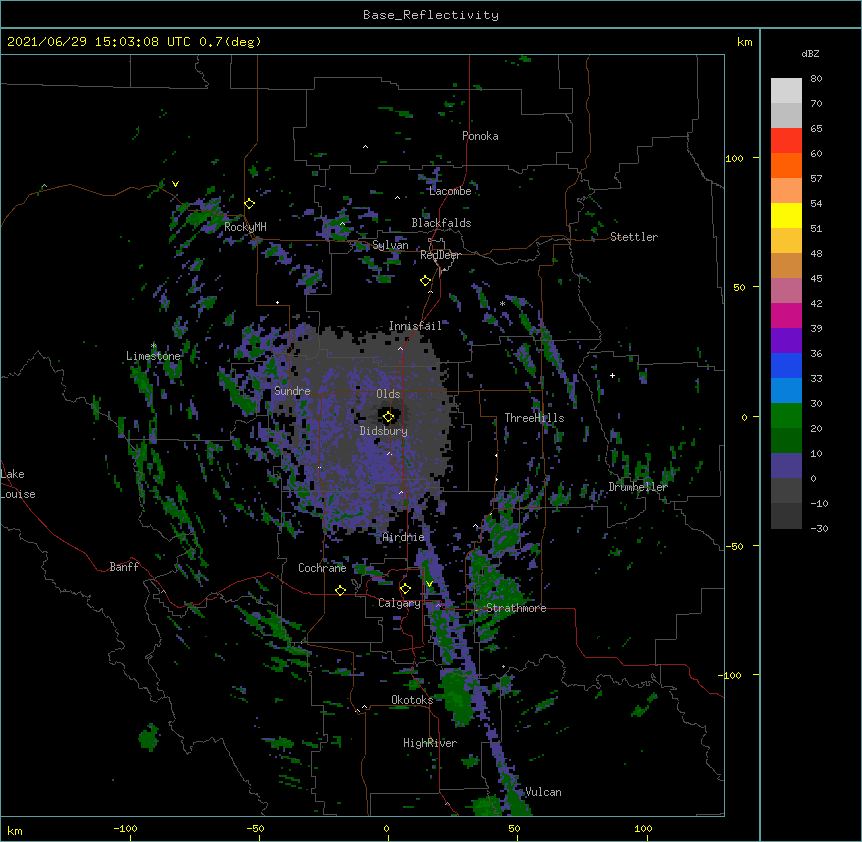Image resolution: width=862 pixels, height=842 pixels.
Task: Click the Lake Louise label
Action: [x=18, y=484]
